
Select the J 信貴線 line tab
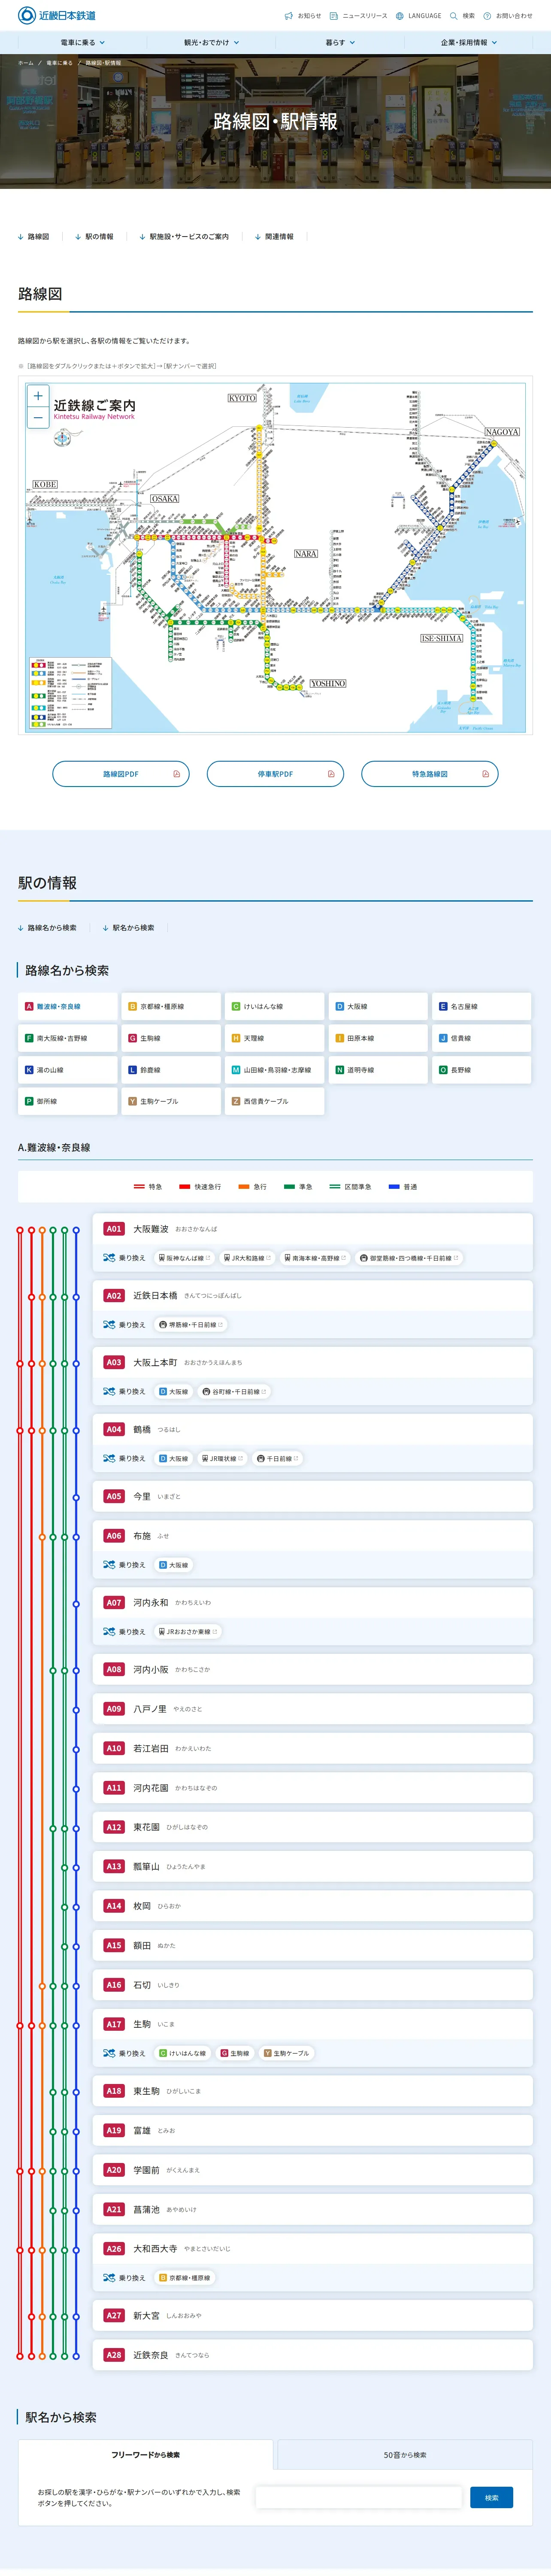pos(482,1038)
